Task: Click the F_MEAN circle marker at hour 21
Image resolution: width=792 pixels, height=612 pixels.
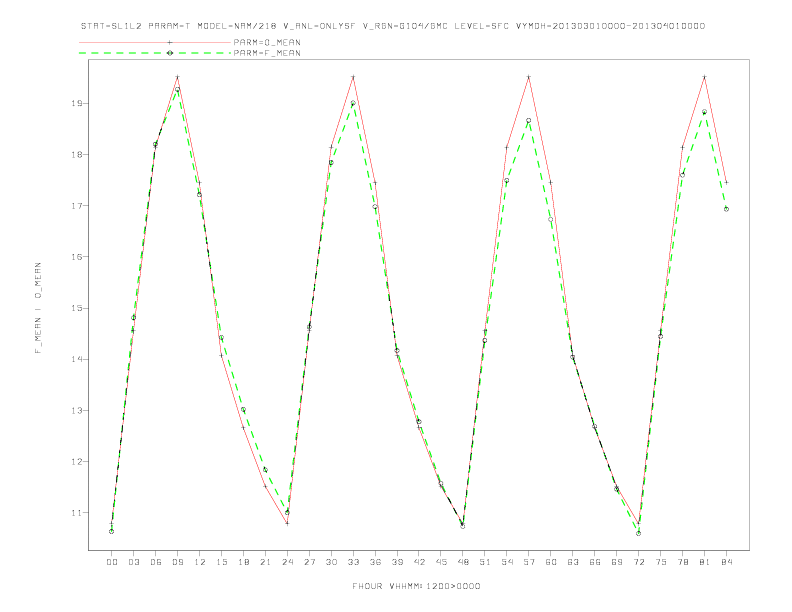Action: (265, 470)
